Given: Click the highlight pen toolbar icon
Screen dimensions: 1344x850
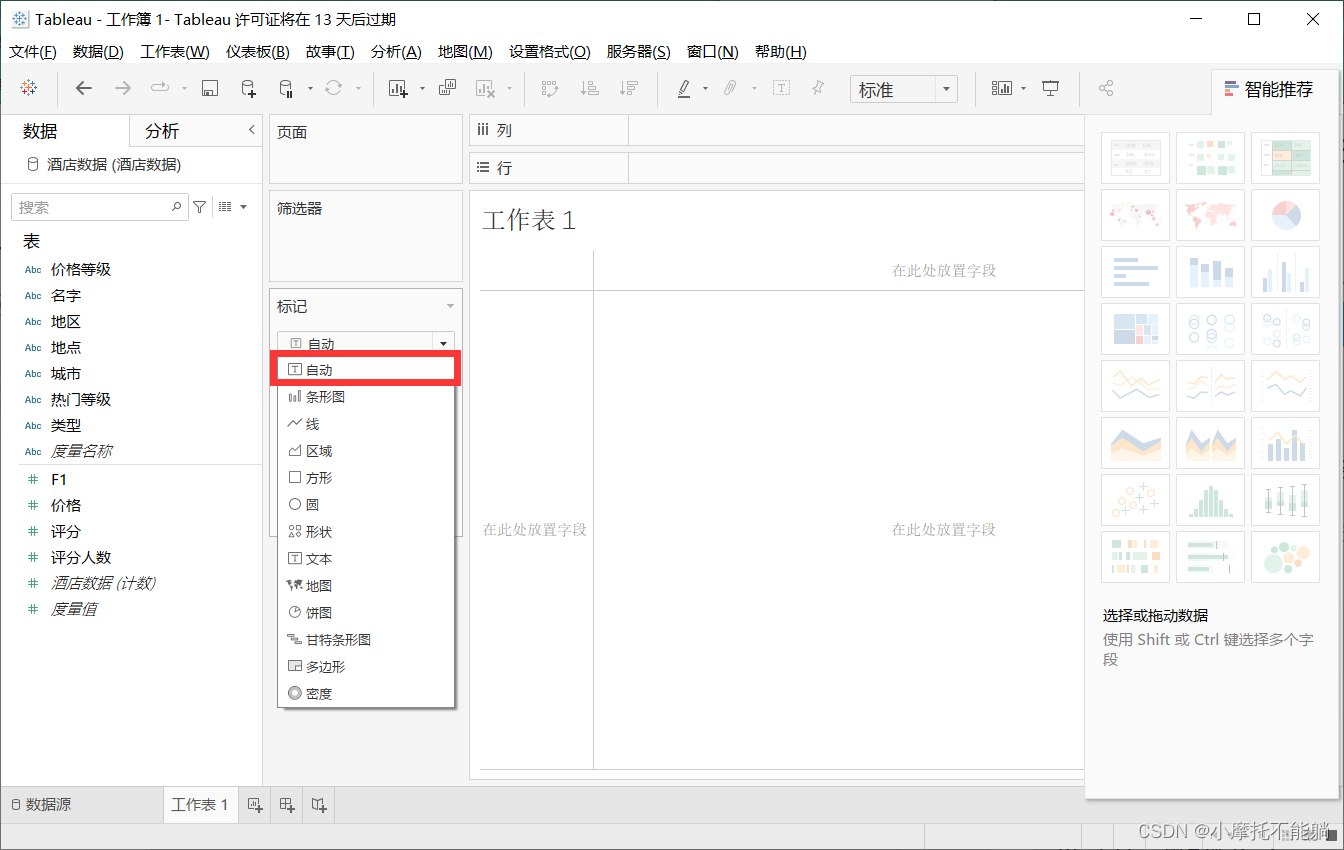Looking at the screenshot, I should pos(684,89).
